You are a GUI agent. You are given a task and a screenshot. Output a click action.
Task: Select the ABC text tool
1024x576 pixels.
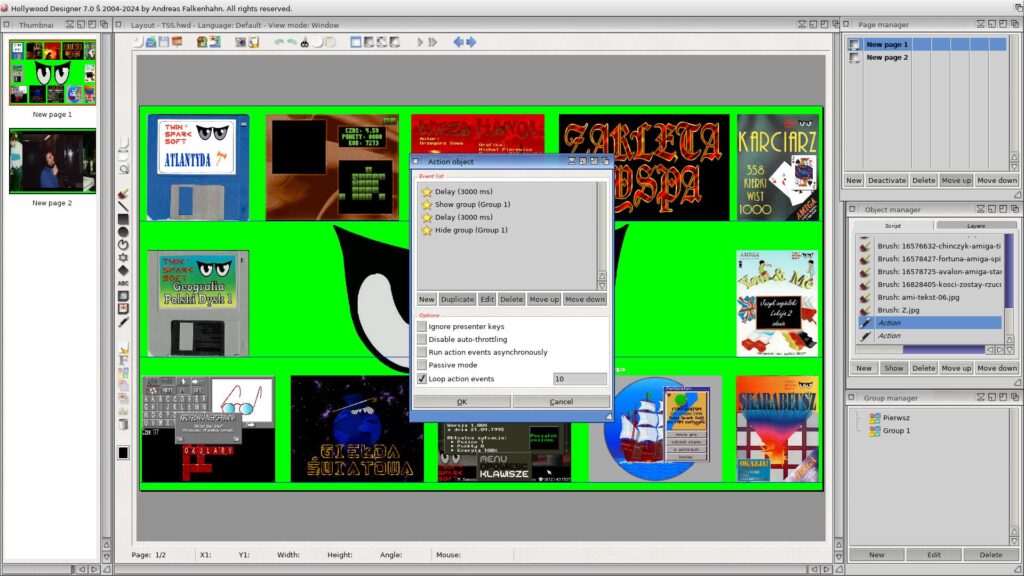pos(123,283)
